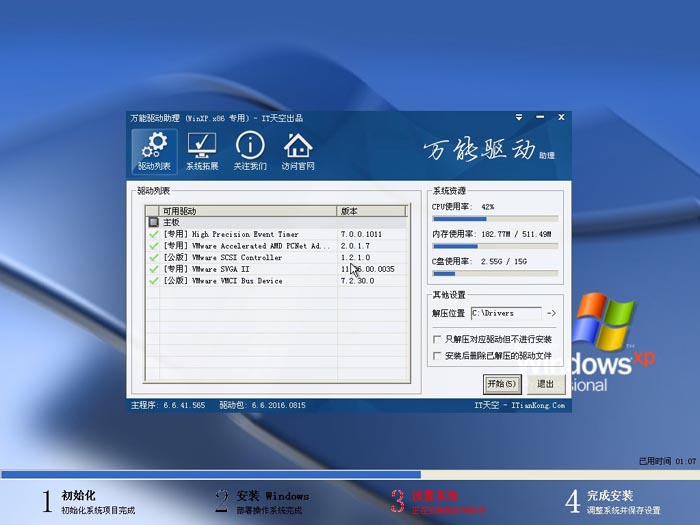Click the 版本 column header
The width and height of the screenshot is (700, 525).
[x=370, y=211]
